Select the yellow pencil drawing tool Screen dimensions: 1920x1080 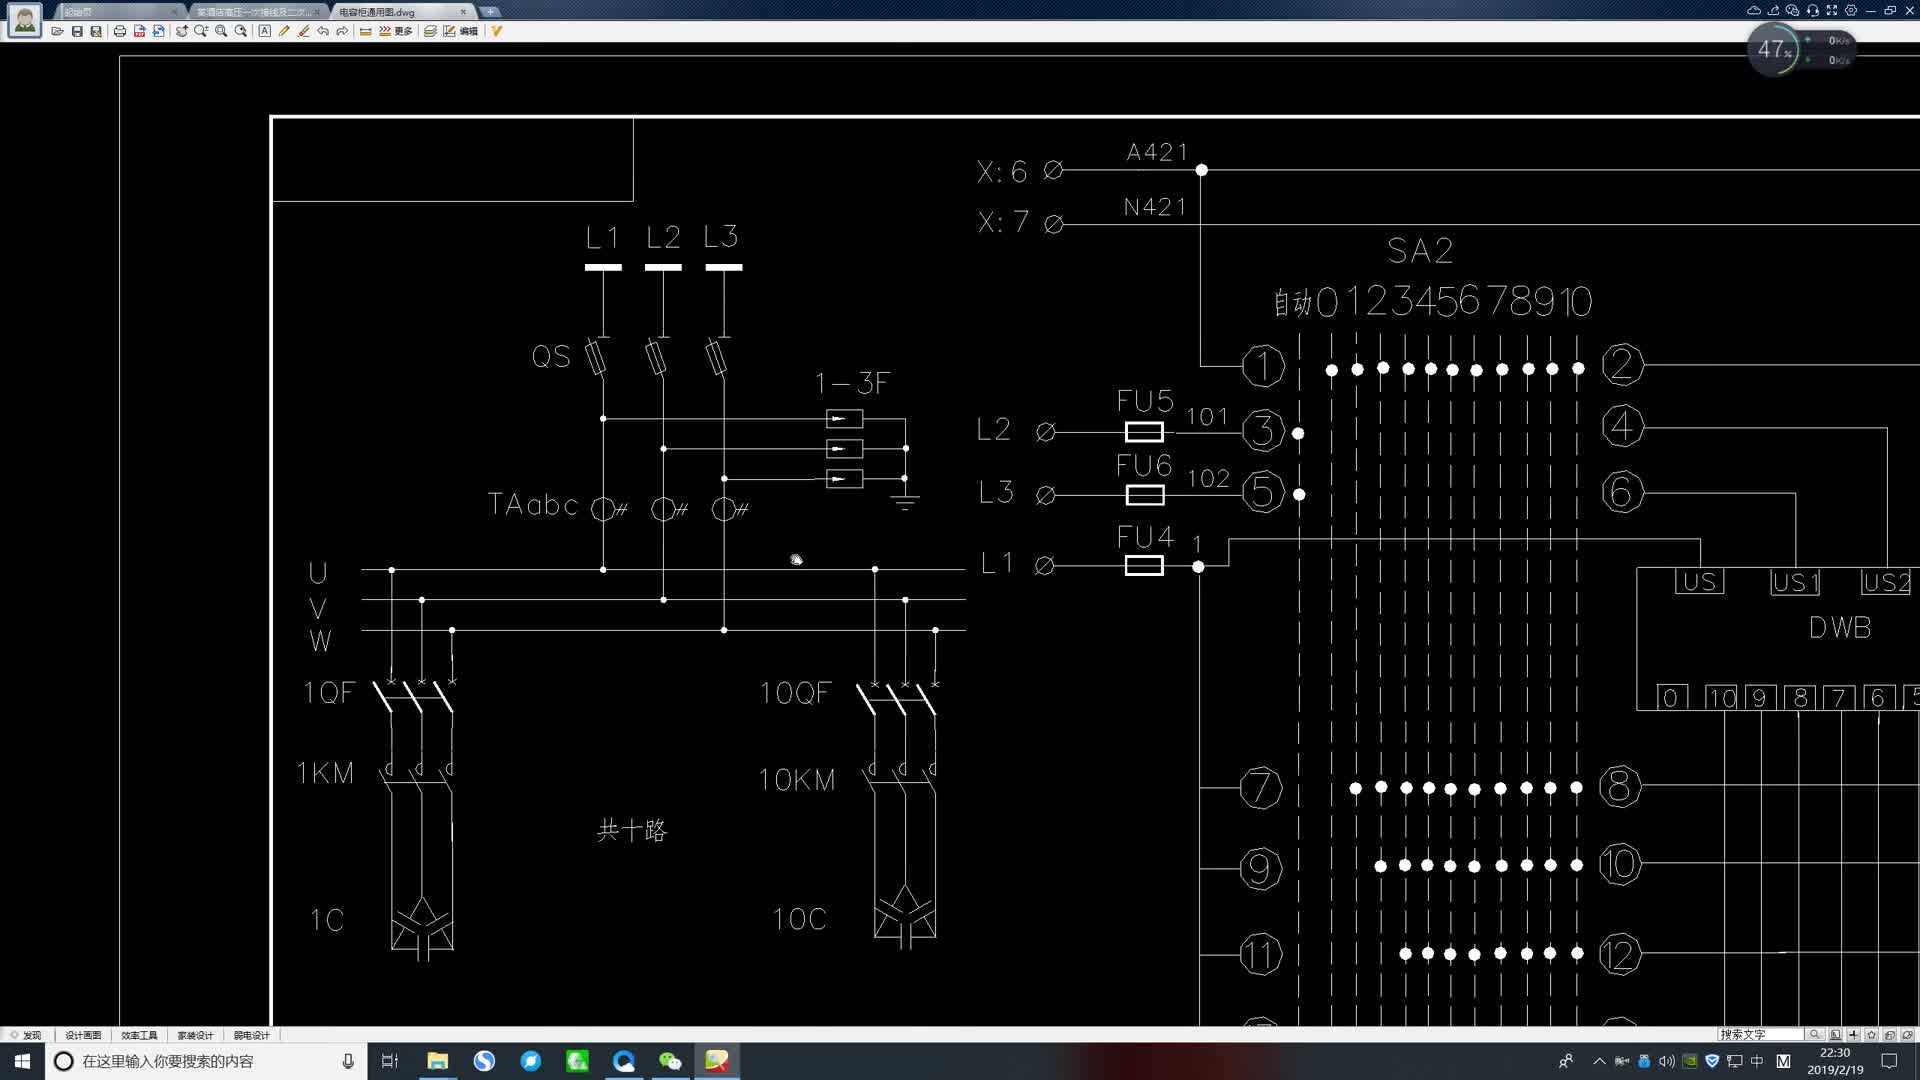[284, 31]
